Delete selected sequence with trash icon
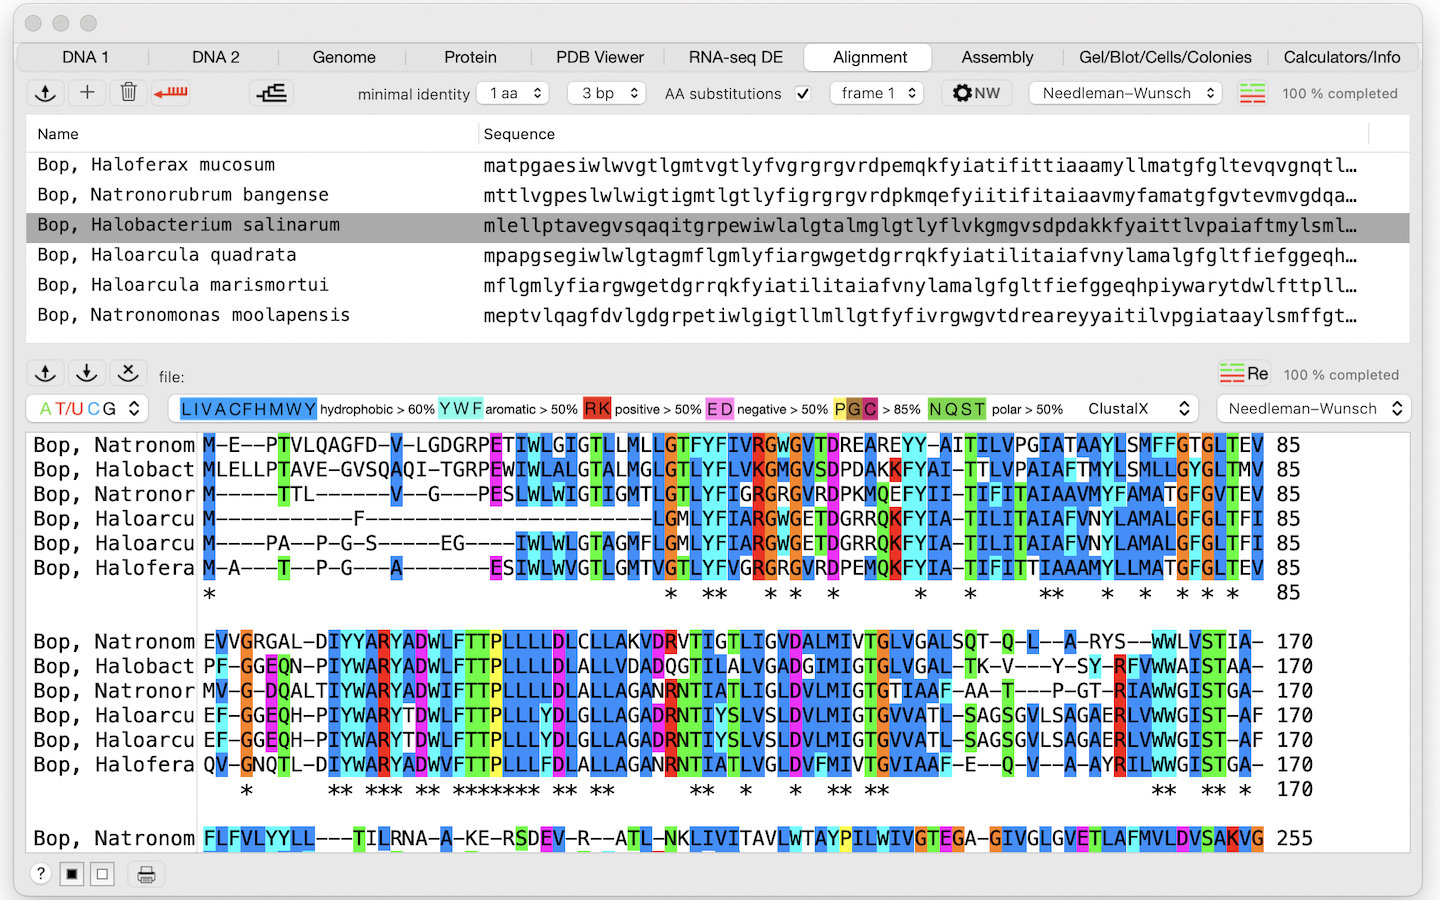Screen dimensions: 1440x900 tap(128, 93)
